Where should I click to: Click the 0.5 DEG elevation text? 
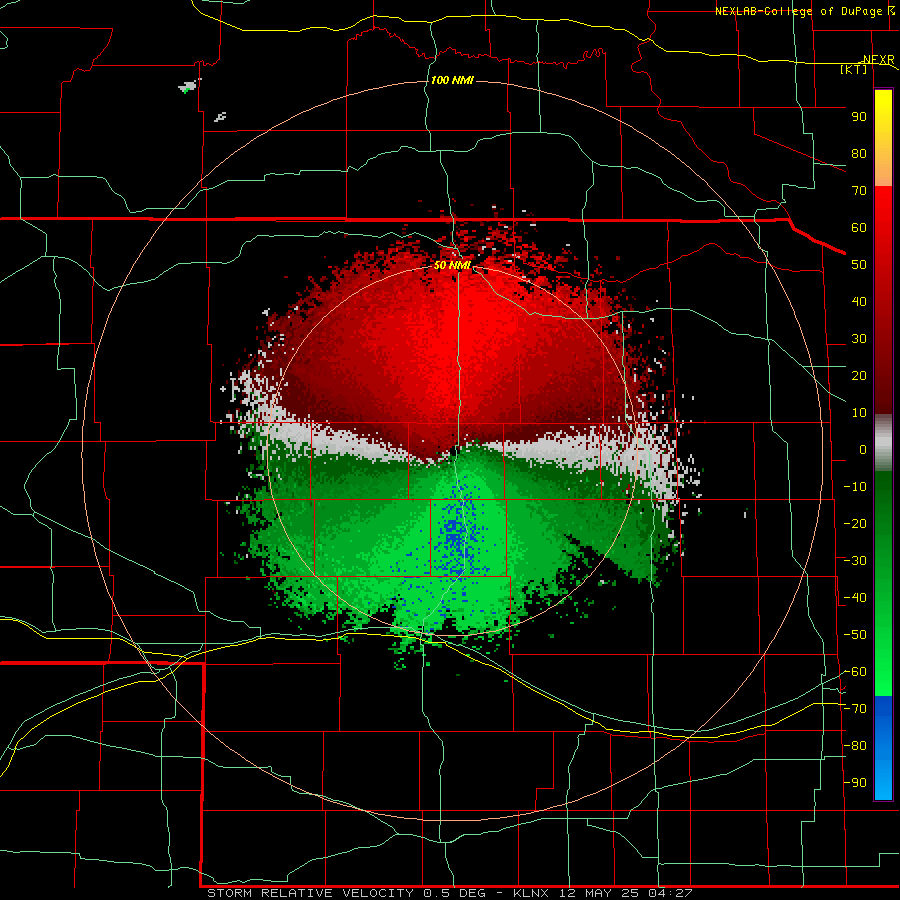pos(455,893)
